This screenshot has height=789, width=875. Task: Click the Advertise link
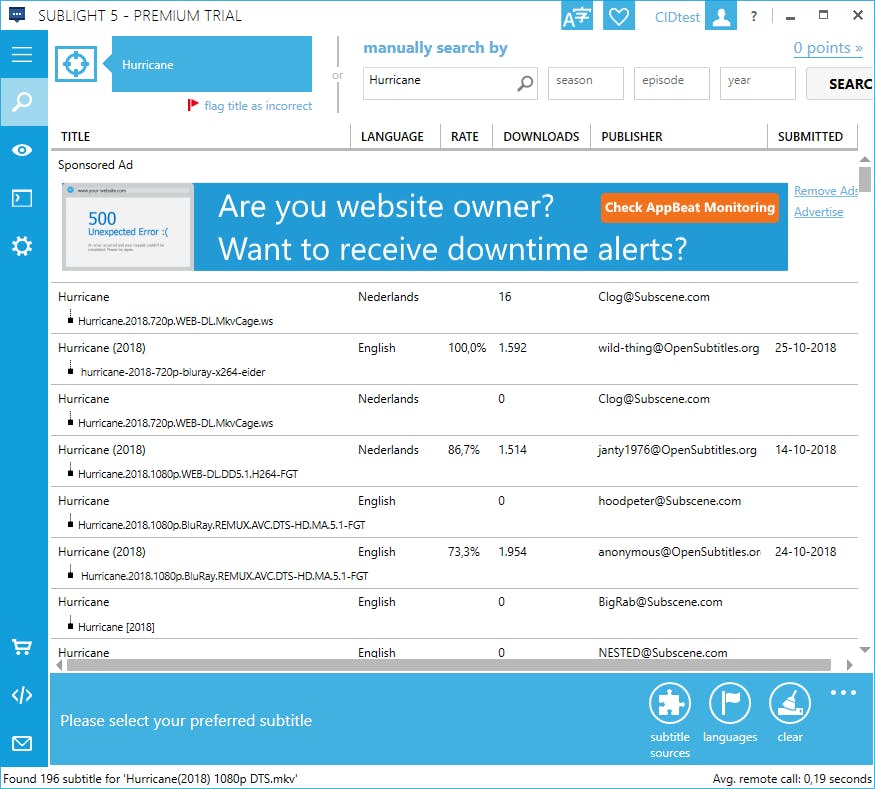tap(818, 212)
